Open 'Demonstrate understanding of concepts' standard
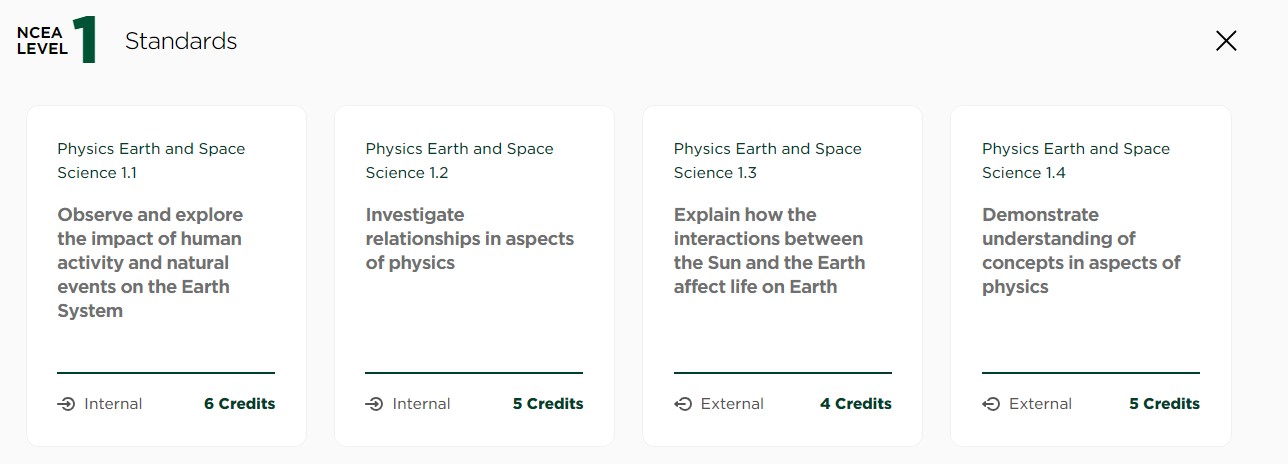 coord(1081,251)
